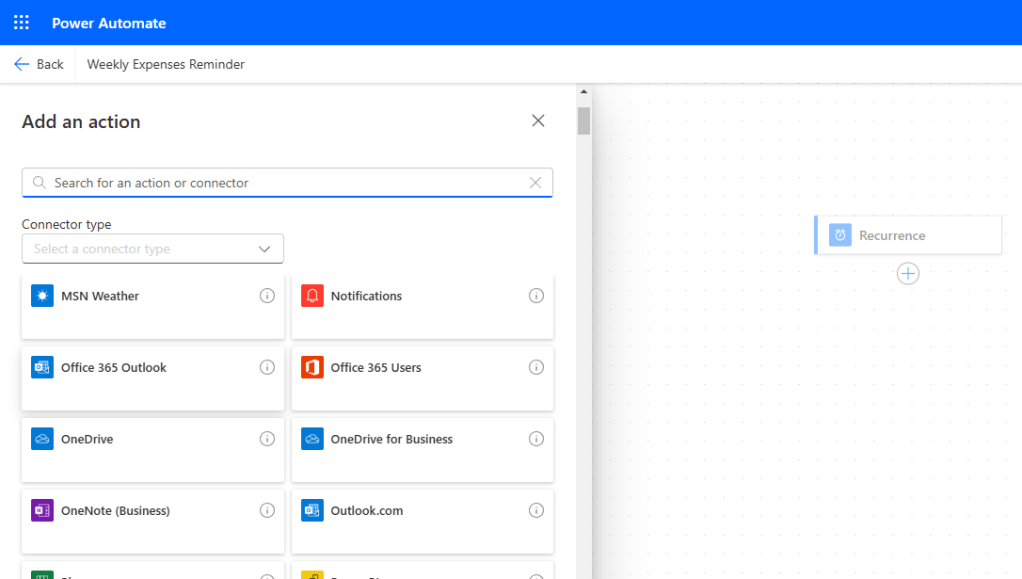Clear the action search box

pyautogui.click(x=535, y=183)
